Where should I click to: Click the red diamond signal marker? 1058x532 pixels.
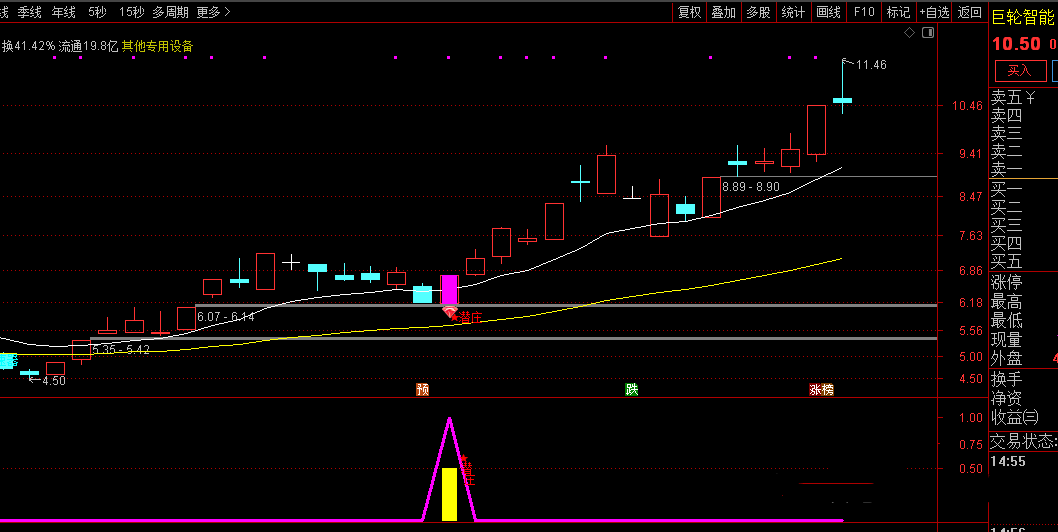click(x=450, y=313)
